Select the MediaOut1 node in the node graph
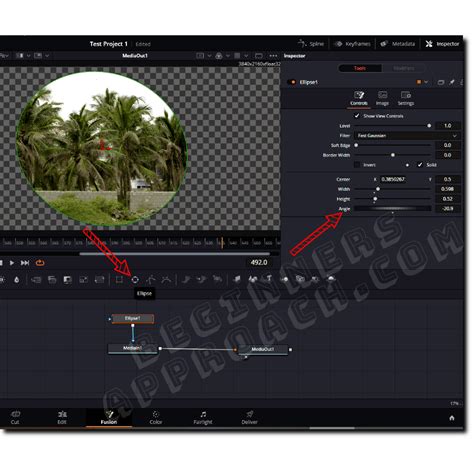 tap(263, 349)
